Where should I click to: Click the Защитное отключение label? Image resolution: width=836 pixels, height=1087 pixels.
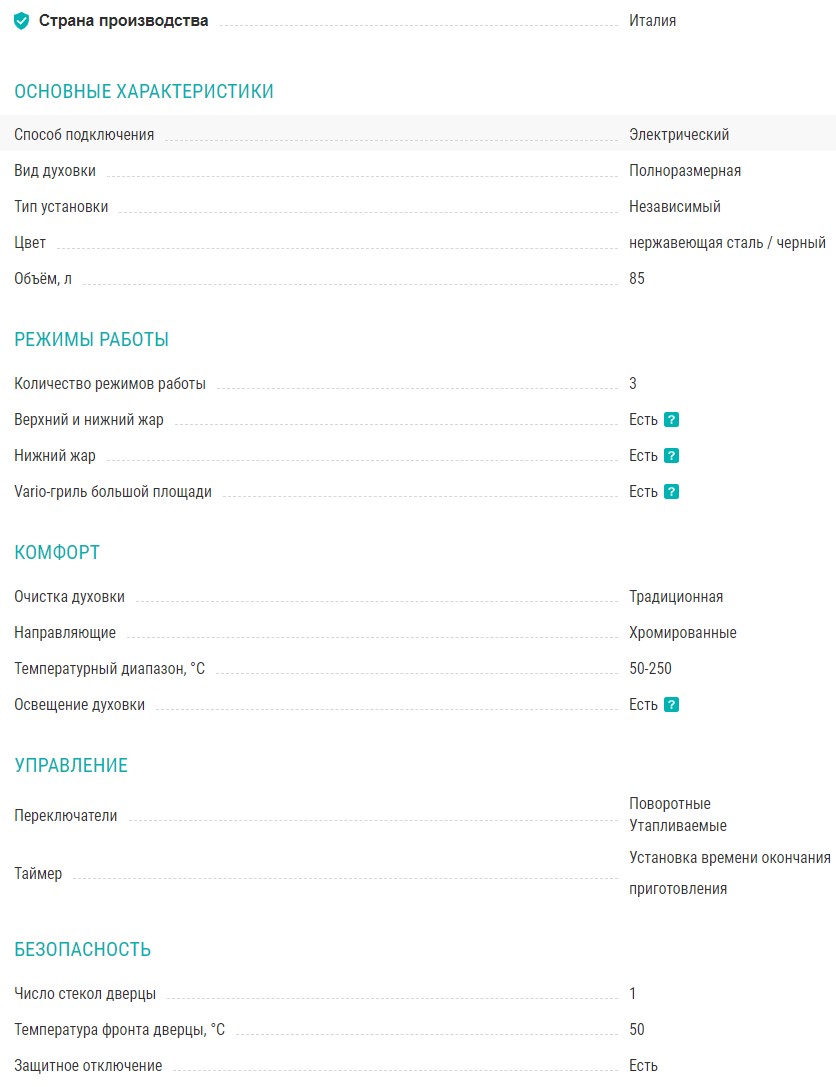(x=88, y=1066)
